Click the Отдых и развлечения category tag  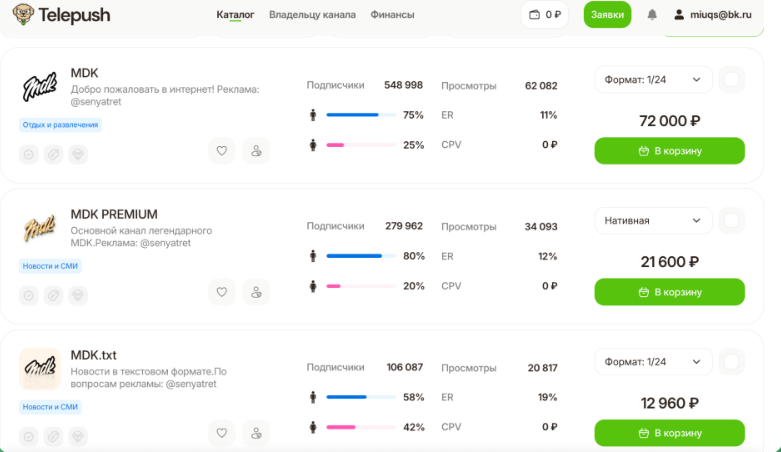(60, 125)
